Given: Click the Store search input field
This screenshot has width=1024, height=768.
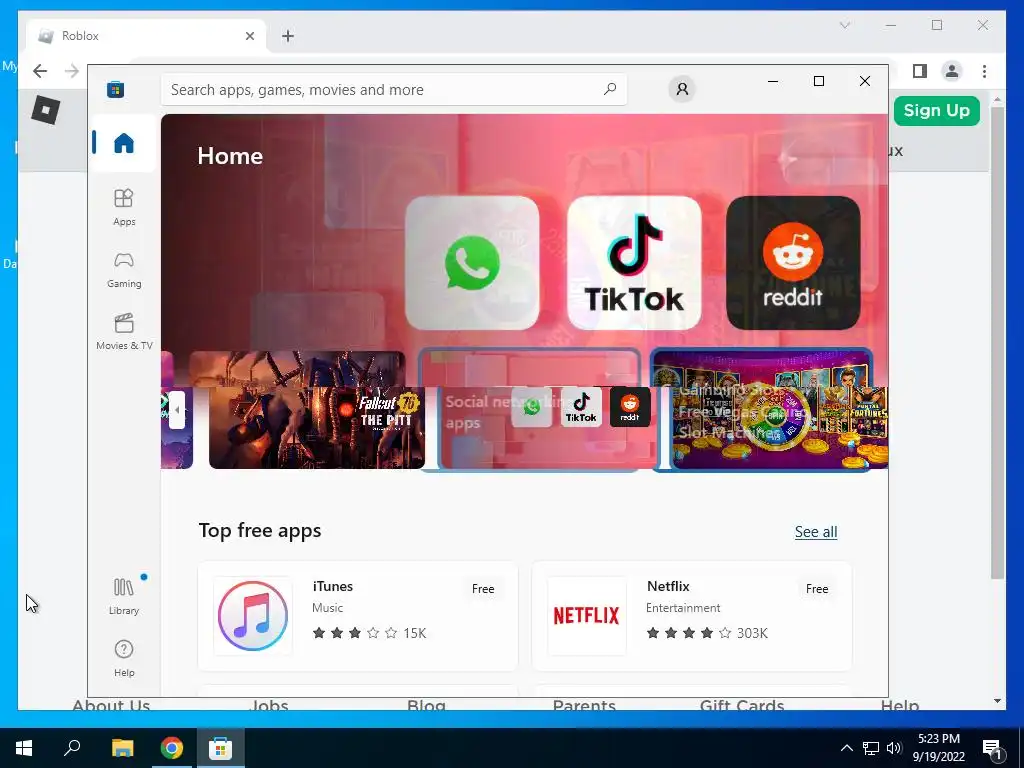Looking at the screenshot, I should point(394,89).
